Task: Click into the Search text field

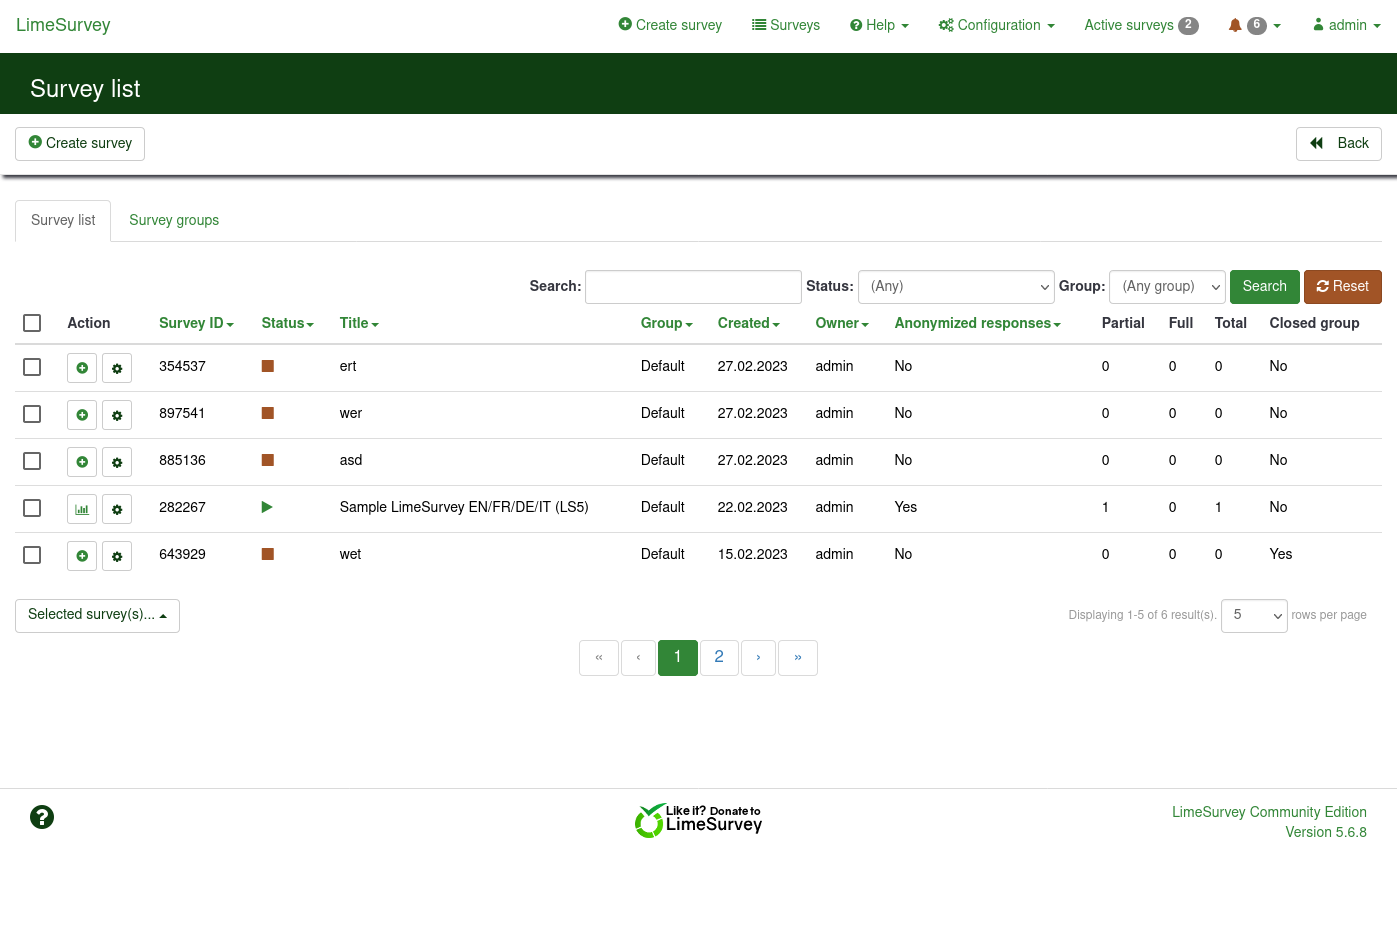Action: [x=693, y=287]
